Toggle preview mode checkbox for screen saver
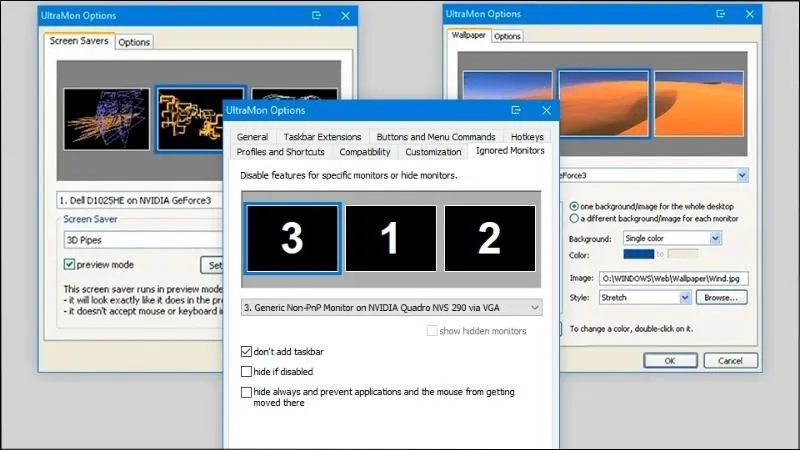This screenshot has width=800, height=450. point(69,265)
